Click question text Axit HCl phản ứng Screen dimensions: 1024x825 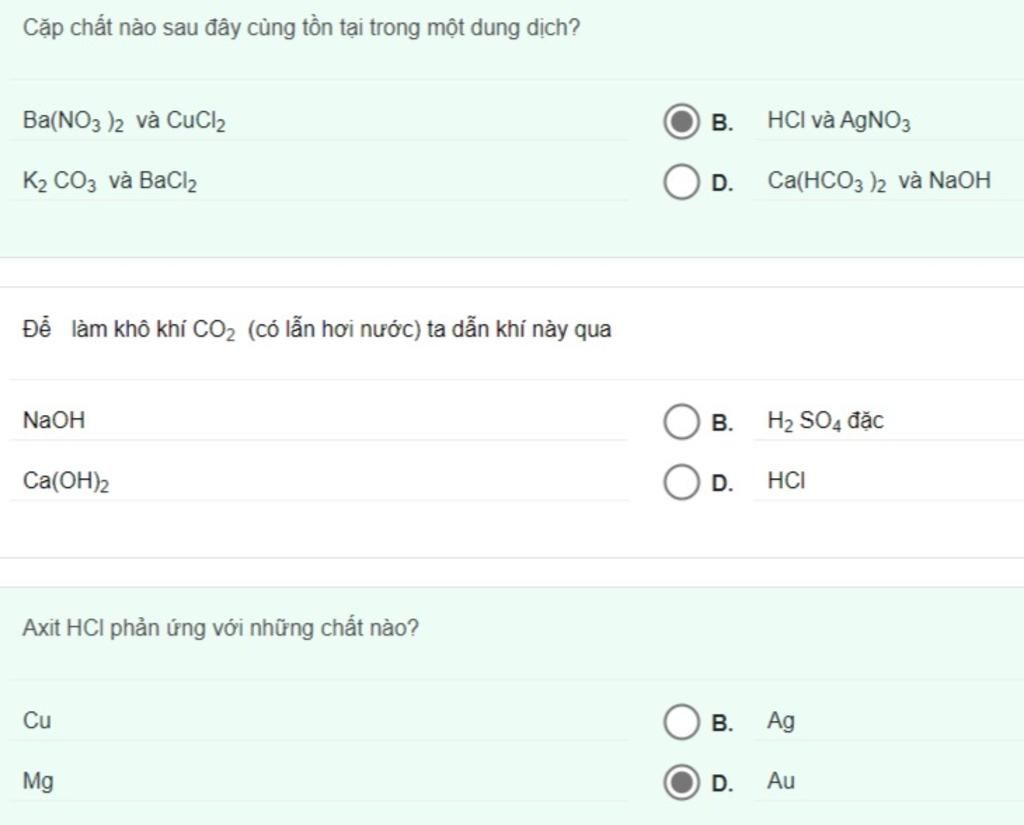[x=221, y=629]
